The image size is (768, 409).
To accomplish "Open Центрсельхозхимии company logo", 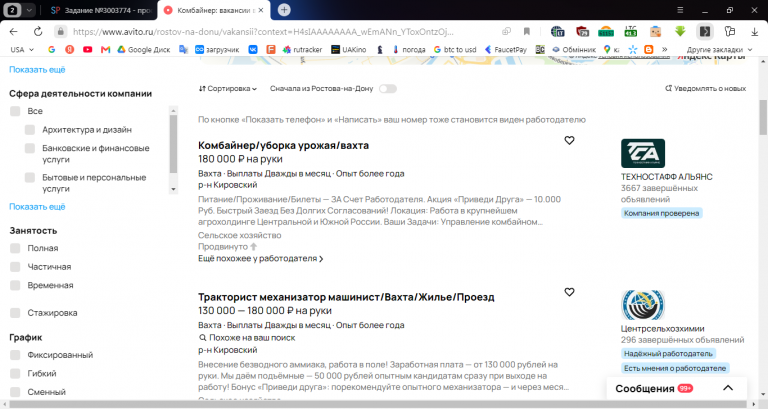I will pyautogui.click(x=643, y=305).
